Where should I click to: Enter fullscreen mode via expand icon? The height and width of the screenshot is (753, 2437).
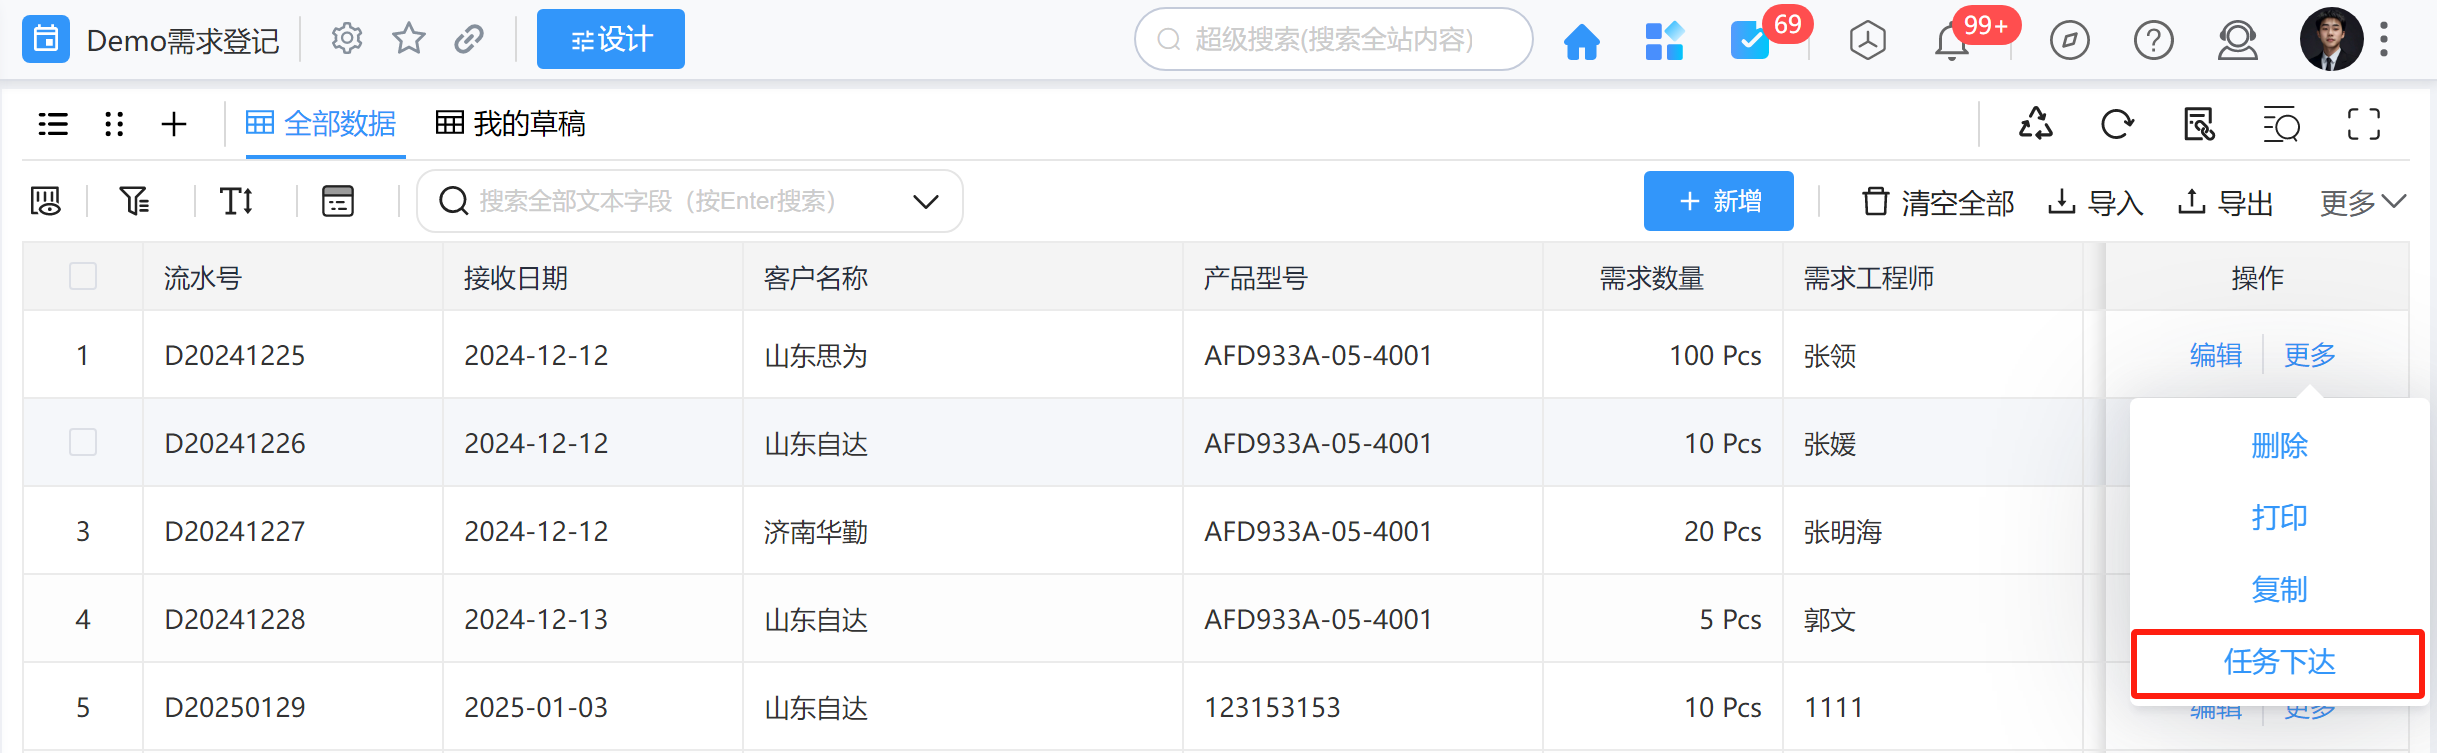pos(2363,125)
